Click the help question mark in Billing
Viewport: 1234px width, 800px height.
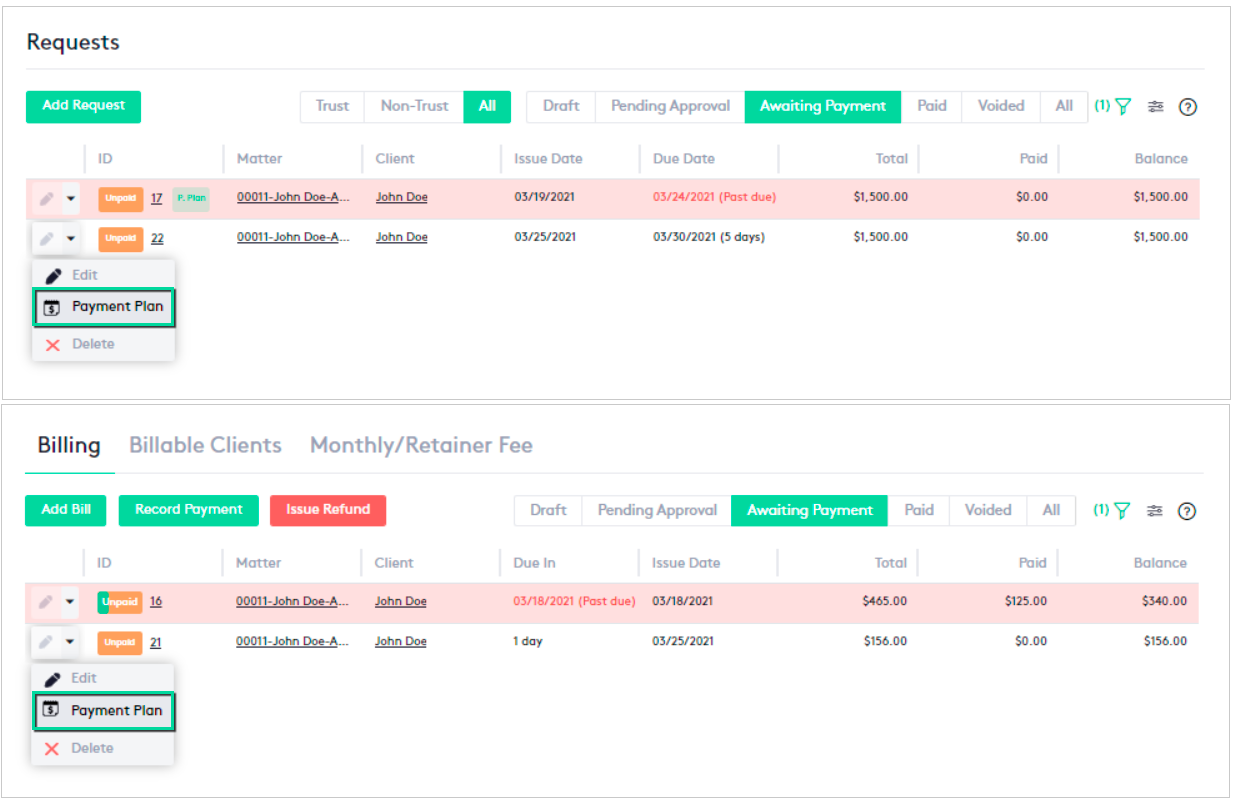pos(1187,511)
